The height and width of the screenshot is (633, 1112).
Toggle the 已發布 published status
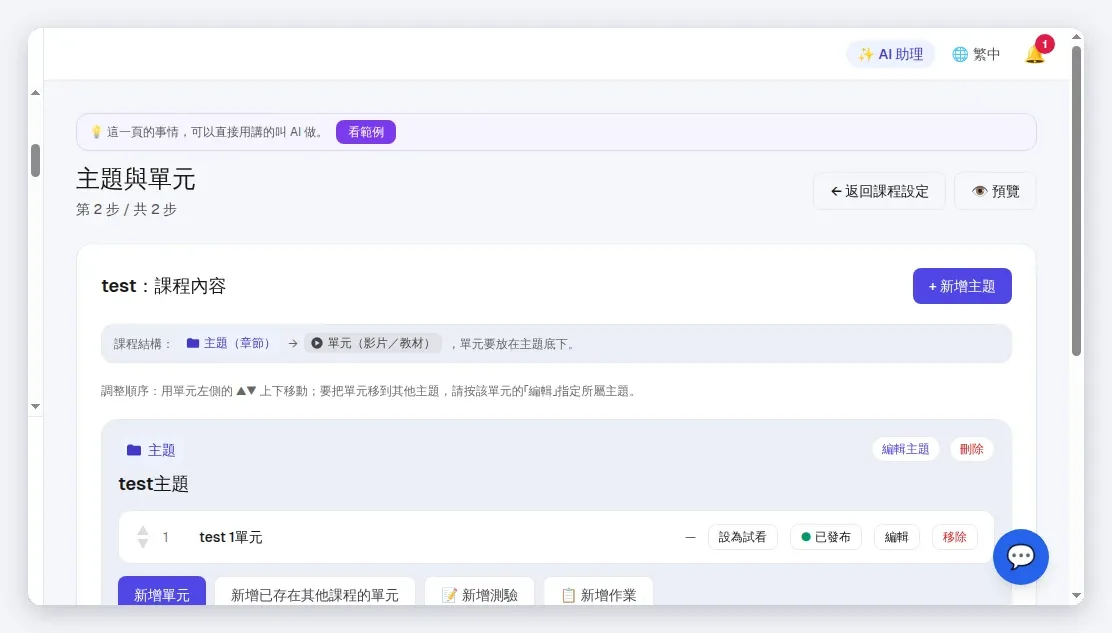tap(825, 537)
